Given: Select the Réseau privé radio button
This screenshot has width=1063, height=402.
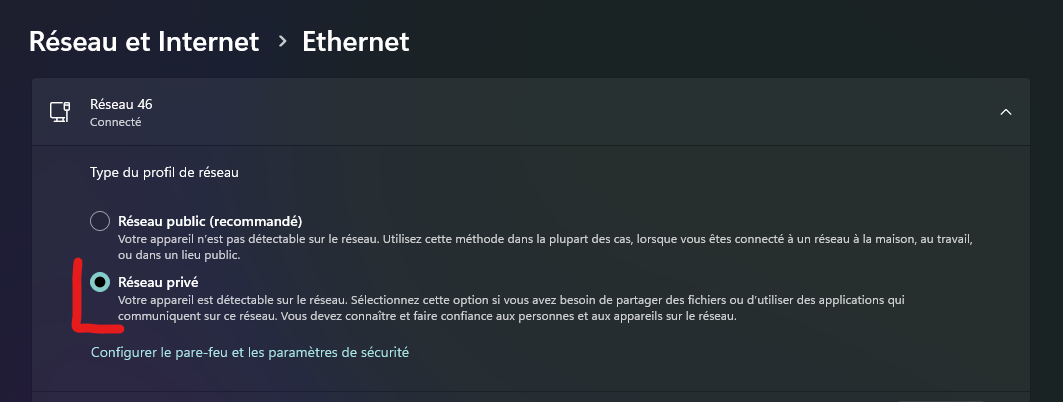Looking at the screenshot, I should tap(100, 282).
